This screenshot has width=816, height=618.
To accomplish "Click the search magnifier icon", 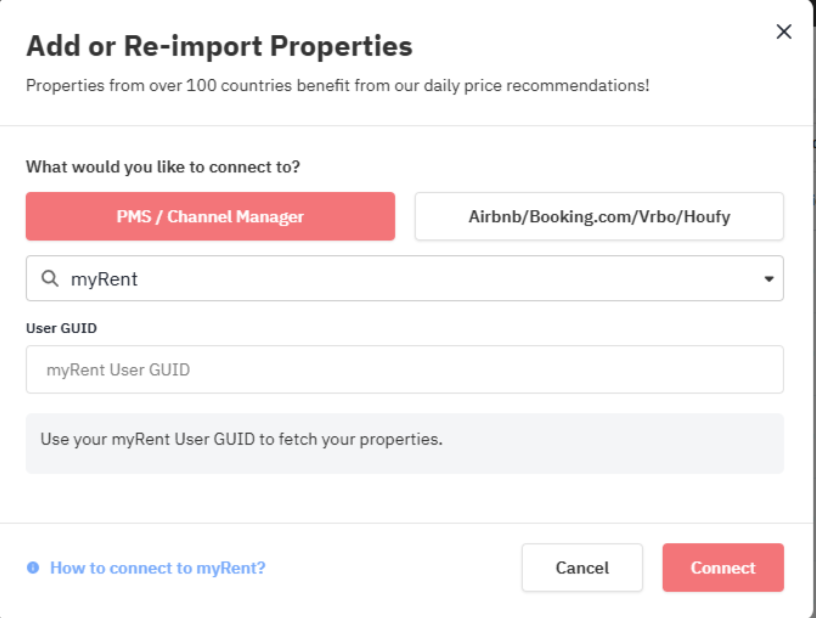I will (x=49, y=279).
